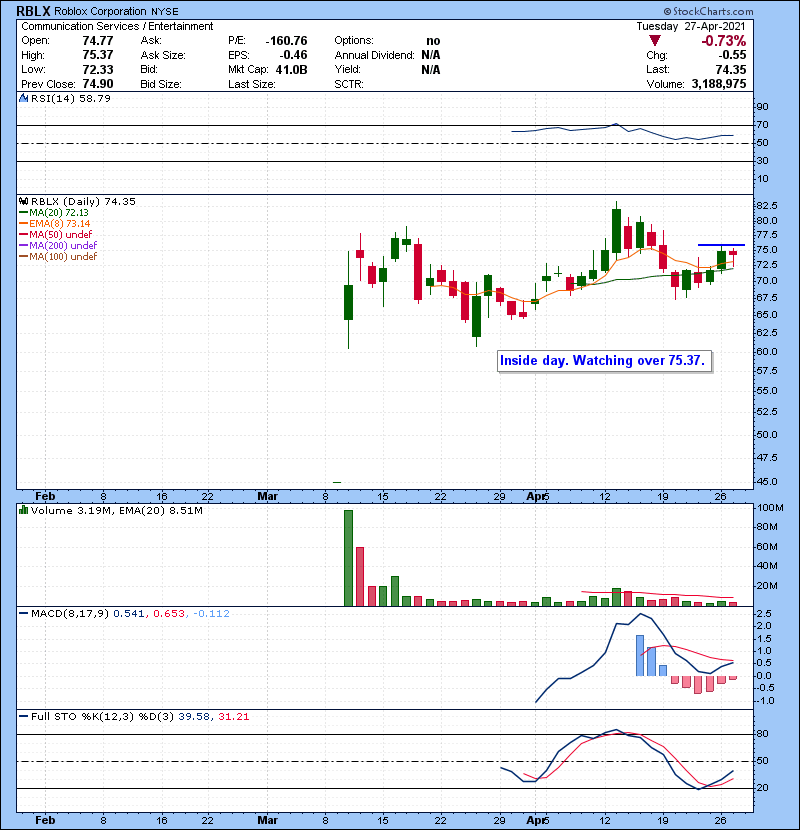This screenshot has width=800, height=830.
Task: Click the 45.0 price axis label
Action: [x=767, y=482]
